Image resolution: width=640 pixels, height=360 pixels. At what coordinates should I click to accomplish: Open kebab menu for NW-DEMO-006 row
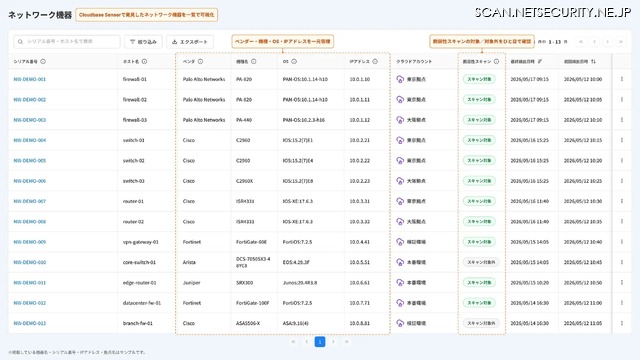pyautogui.click(x=622, y=181)
